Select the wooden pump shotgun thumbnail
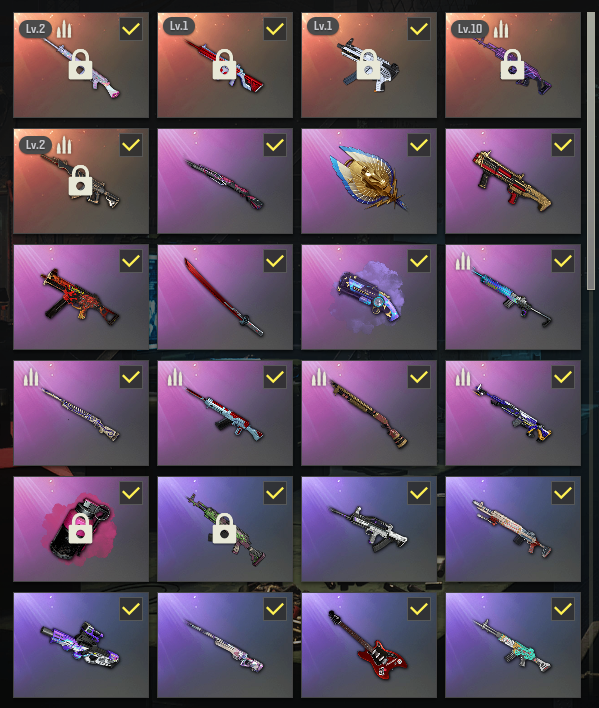 click(369, 413)
